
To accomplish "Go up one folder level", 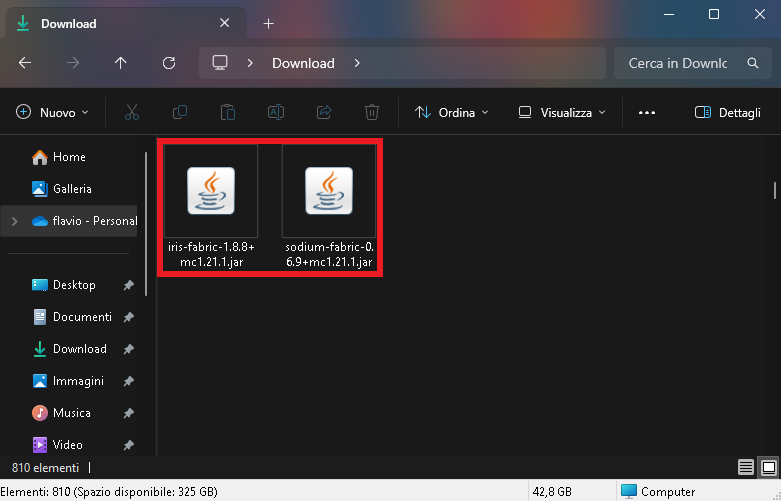I will coord(121,63).
